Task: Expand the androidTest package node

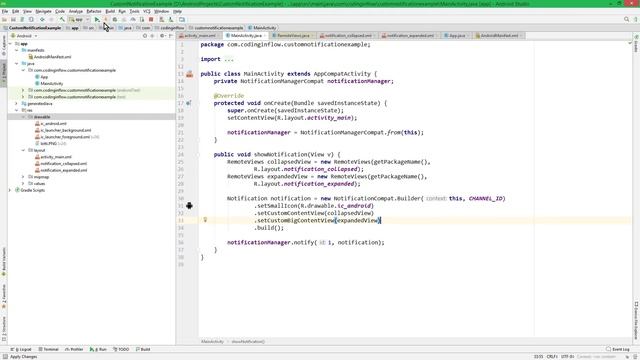Action: (x=23, y=90)
